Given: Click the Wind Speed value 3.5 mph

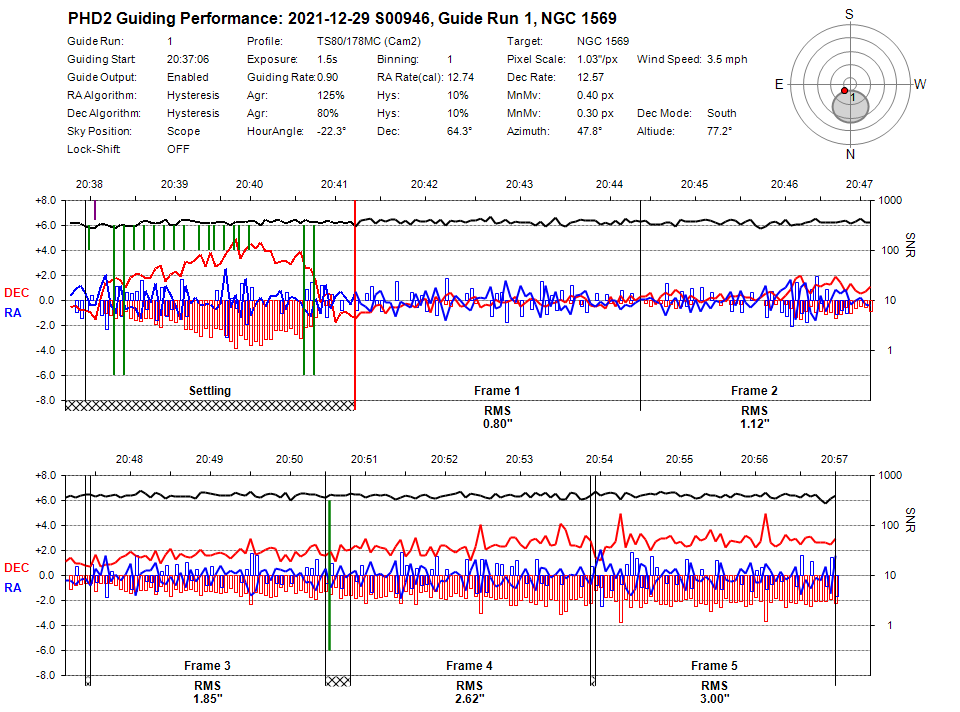Looking at the screenshot, I should (x=727, y=59).
